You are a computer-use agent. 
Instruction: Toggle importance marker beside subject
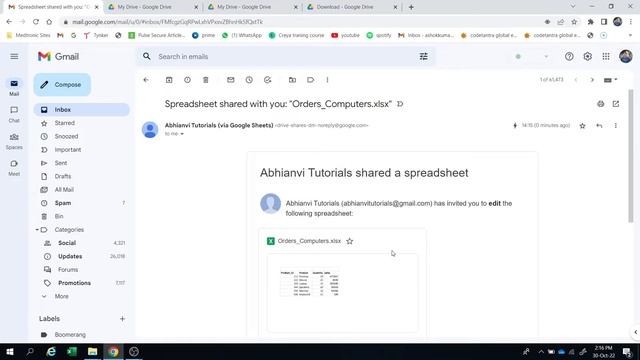[400, 104]
